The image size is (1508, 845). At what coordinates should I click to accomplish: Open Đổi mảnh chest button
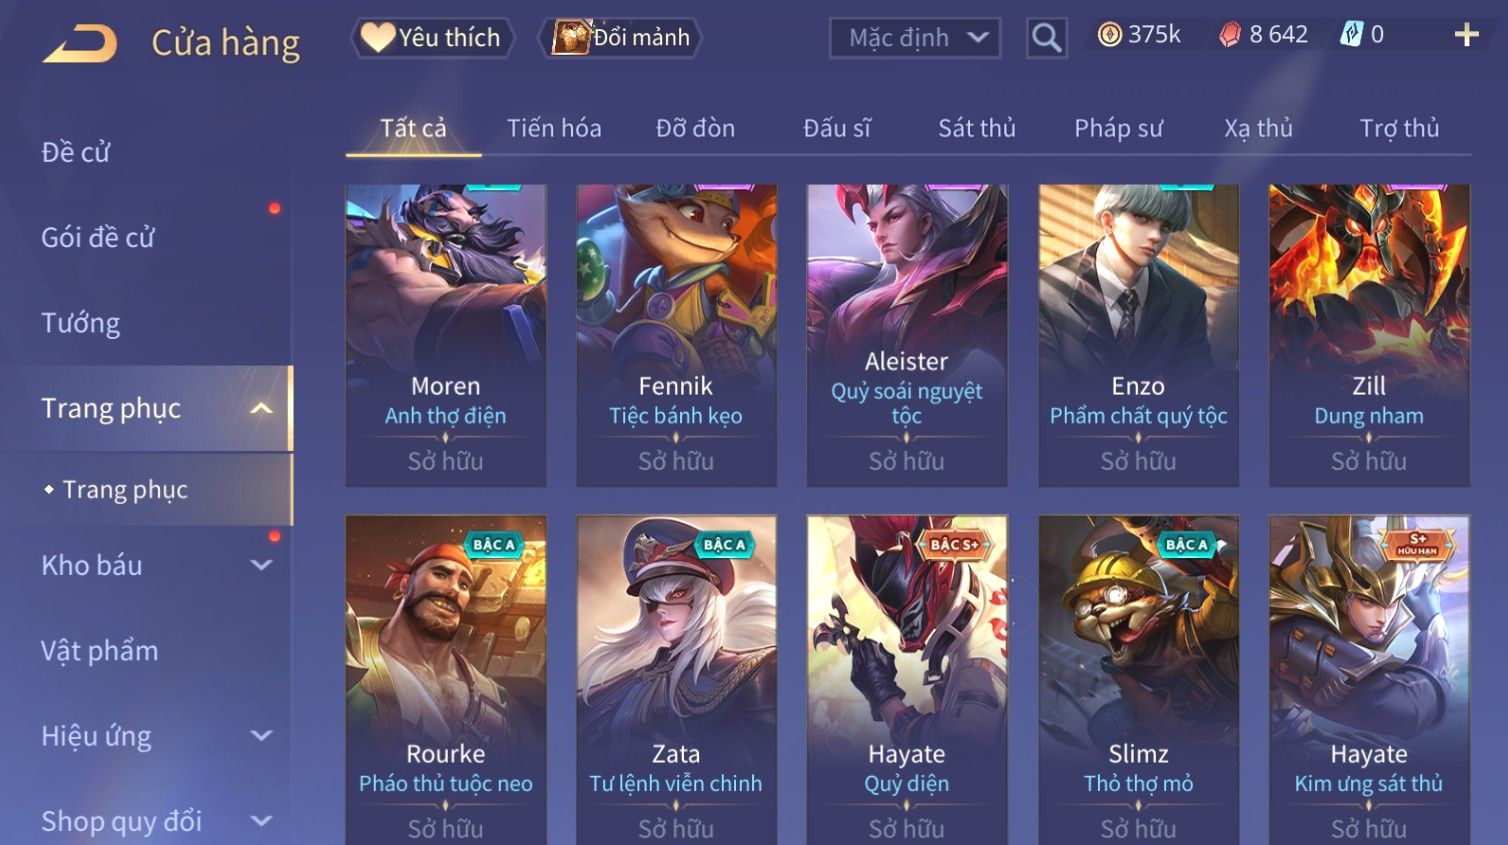pyautogui.click(x=620, y=38)
